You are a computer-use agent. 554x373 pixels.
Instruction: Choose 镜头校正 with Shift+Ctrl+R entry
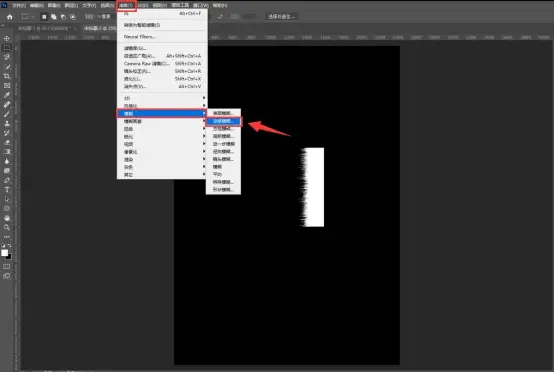[162, 71]
